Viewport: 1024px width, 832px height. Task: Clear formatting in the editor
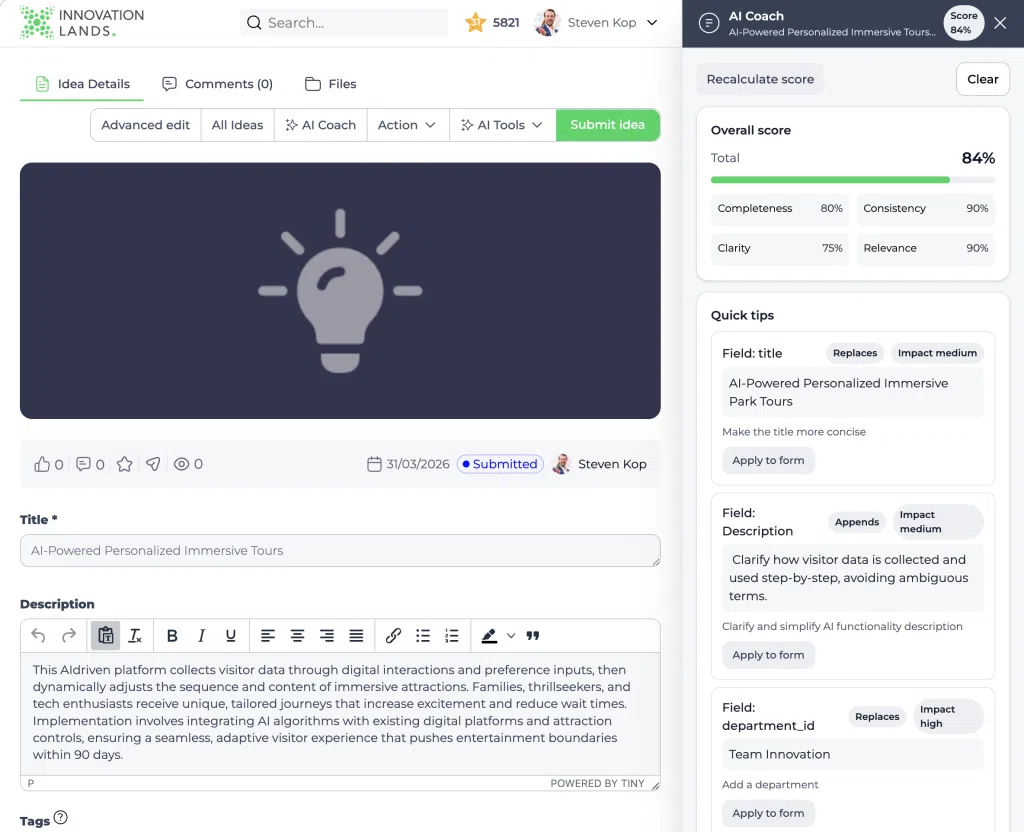[135, 635]
